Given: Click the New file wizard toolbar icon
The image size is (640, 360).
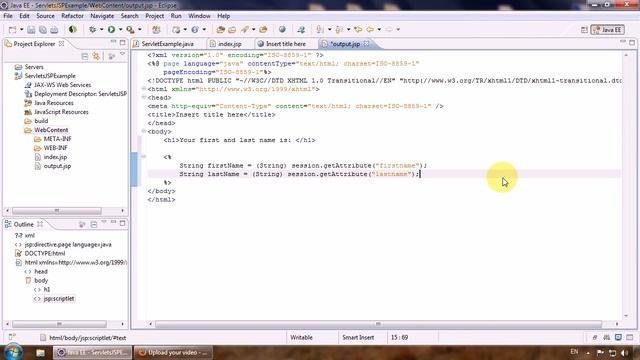Looking at the screenshot, I should (x=12, y=29).
